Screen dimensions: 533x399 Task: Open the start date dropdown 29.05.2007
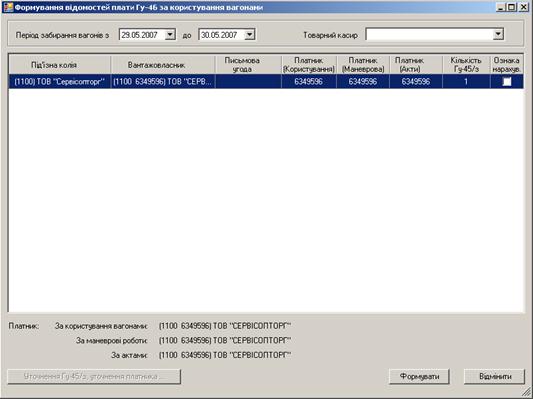pos(170,35)
